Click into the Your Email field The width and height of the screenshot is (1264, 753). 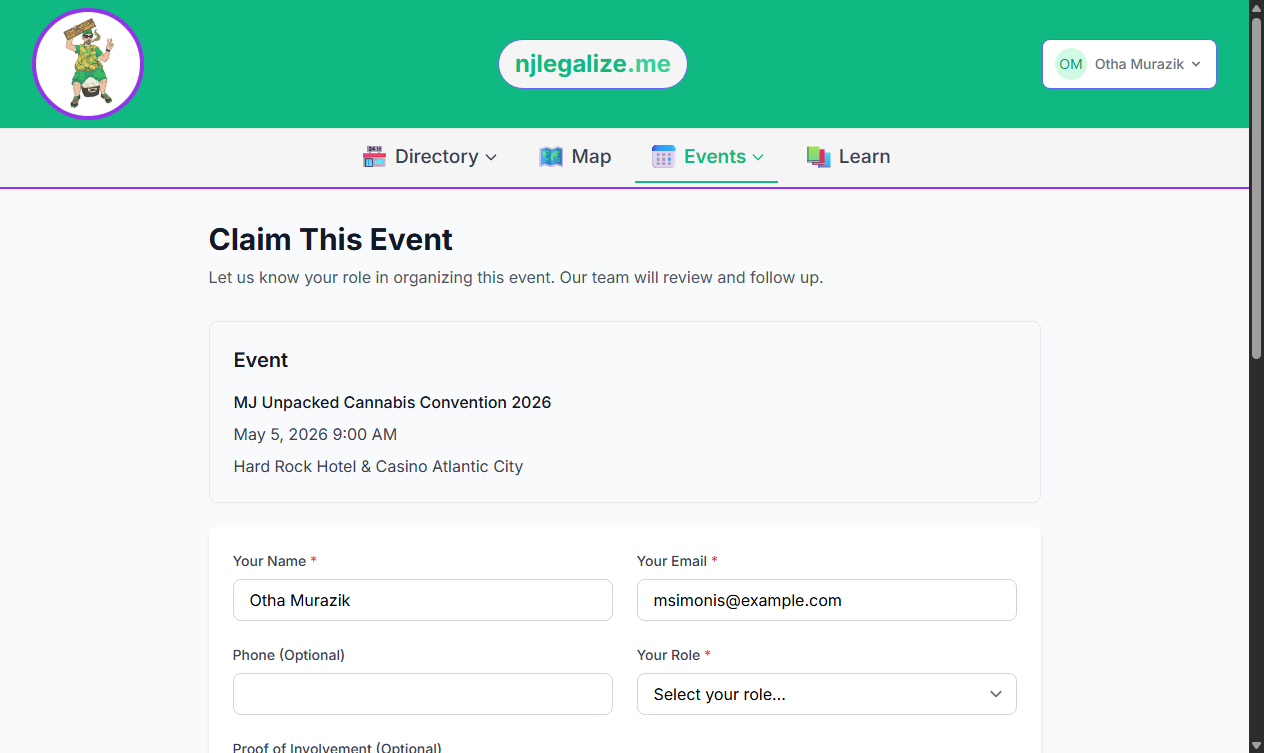(827, 600)
